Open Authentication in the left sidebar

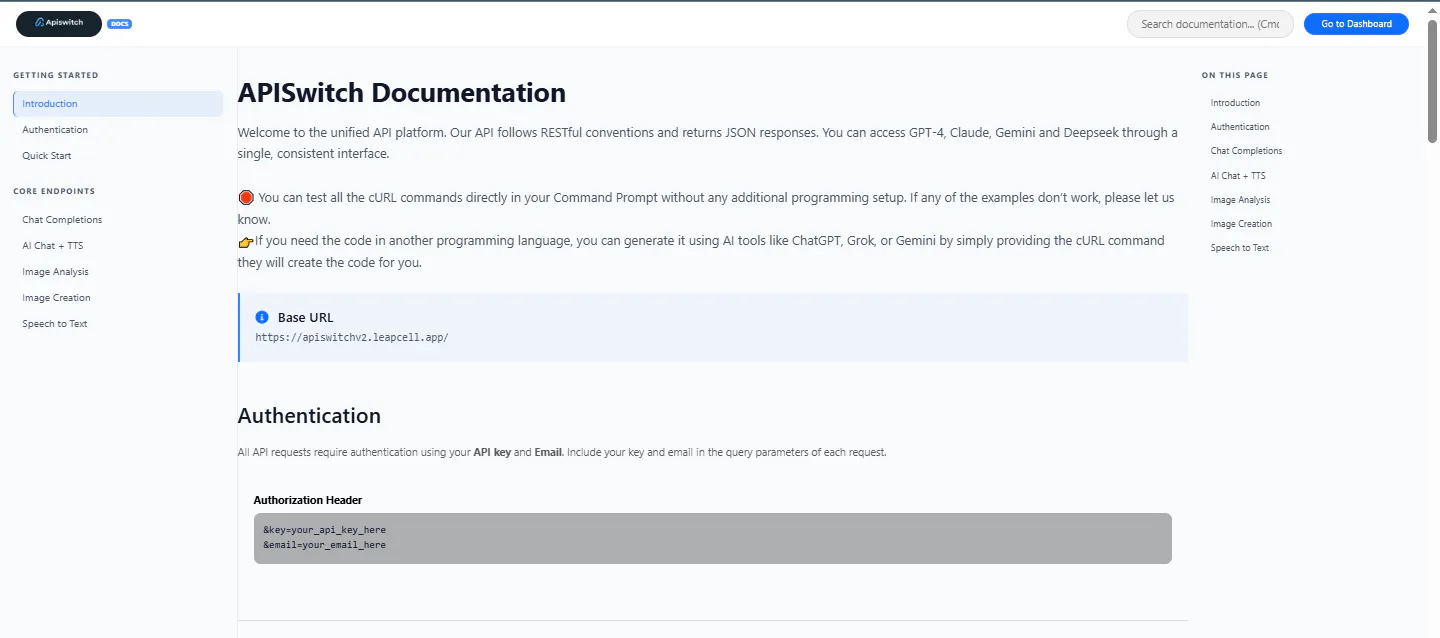[x=118, y=130]
